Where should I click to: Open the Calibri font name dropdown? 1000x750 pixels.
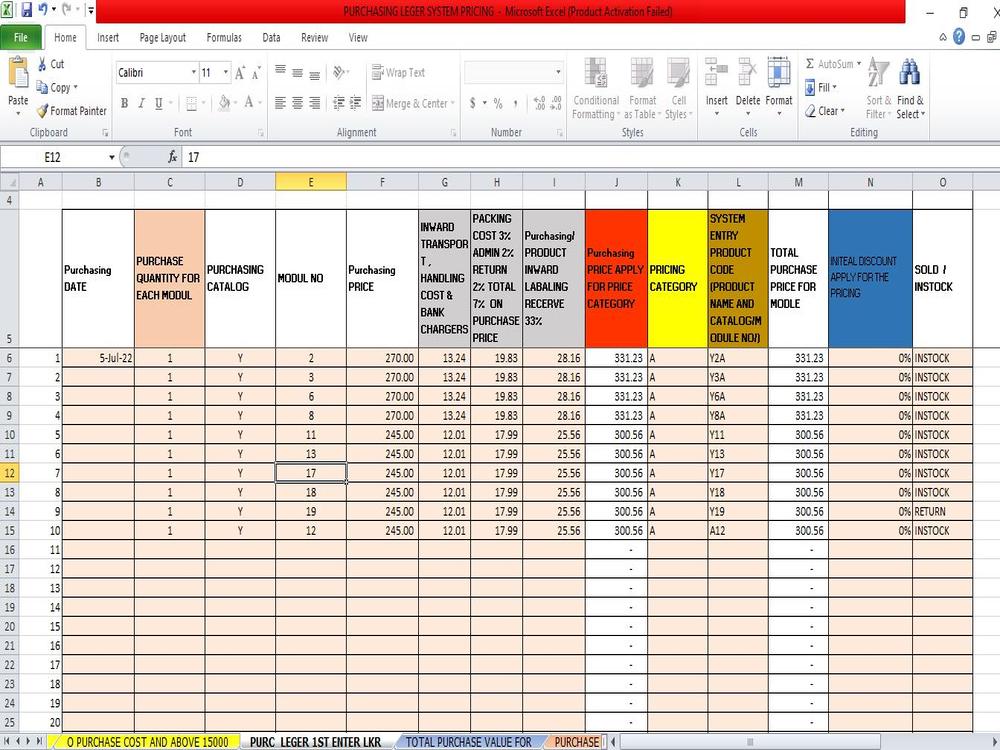point(194,73)
